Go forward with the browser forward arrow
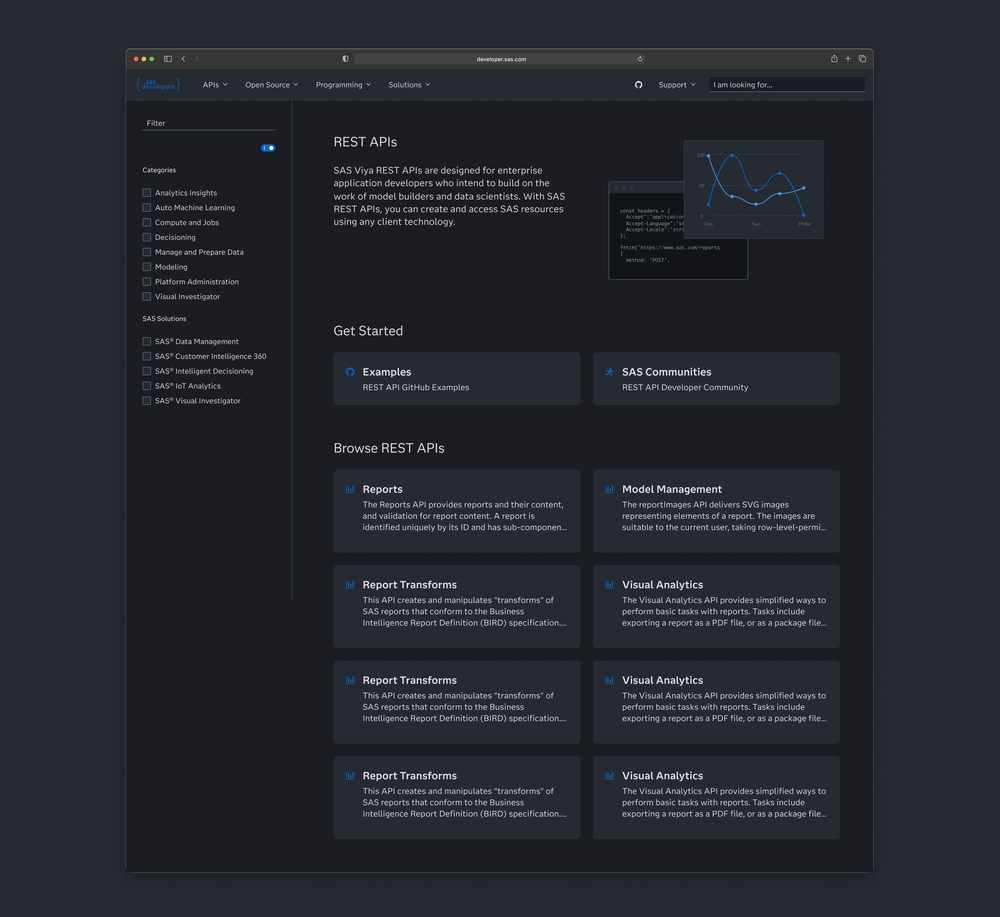1000x917 pixels. (197, 59)
